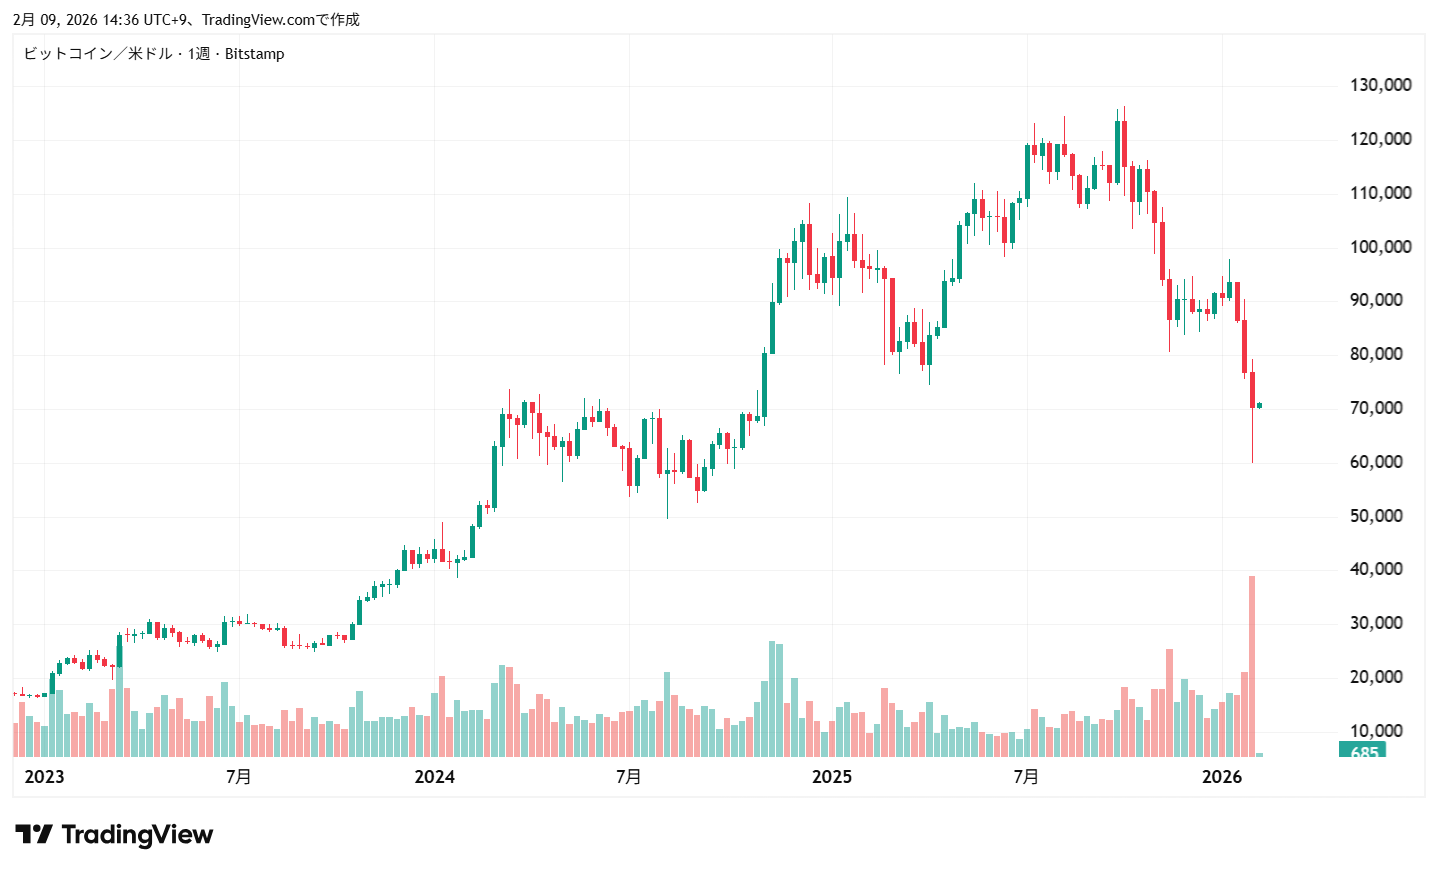Screen dimensions: 1438x872
Task: Select the 2025 label on time axis
Action: [x=831, y=777]
